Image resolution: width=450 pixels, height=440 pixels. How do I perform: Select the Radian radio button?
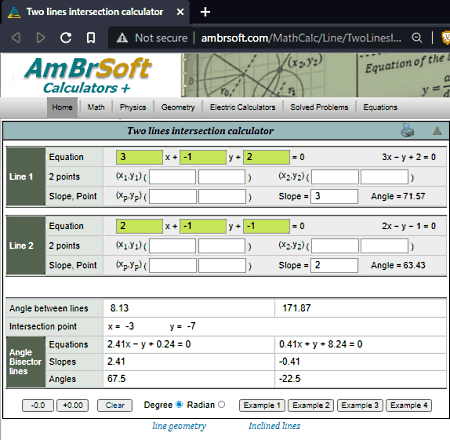click(x=221, y=404)
